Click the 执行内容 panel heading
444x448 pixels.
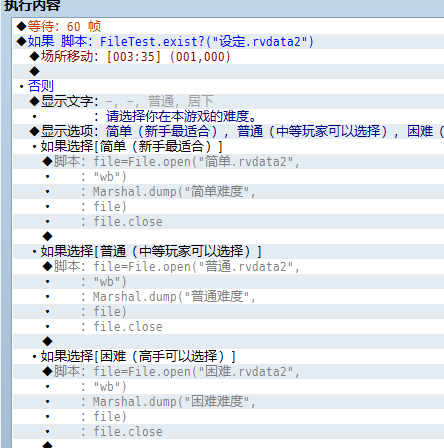pyautogui.click(x=32, y=5)
